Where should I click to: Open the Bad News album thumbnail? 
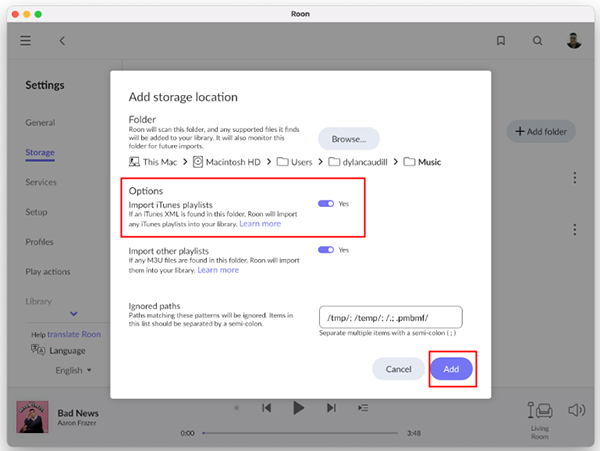coord(33,417)
